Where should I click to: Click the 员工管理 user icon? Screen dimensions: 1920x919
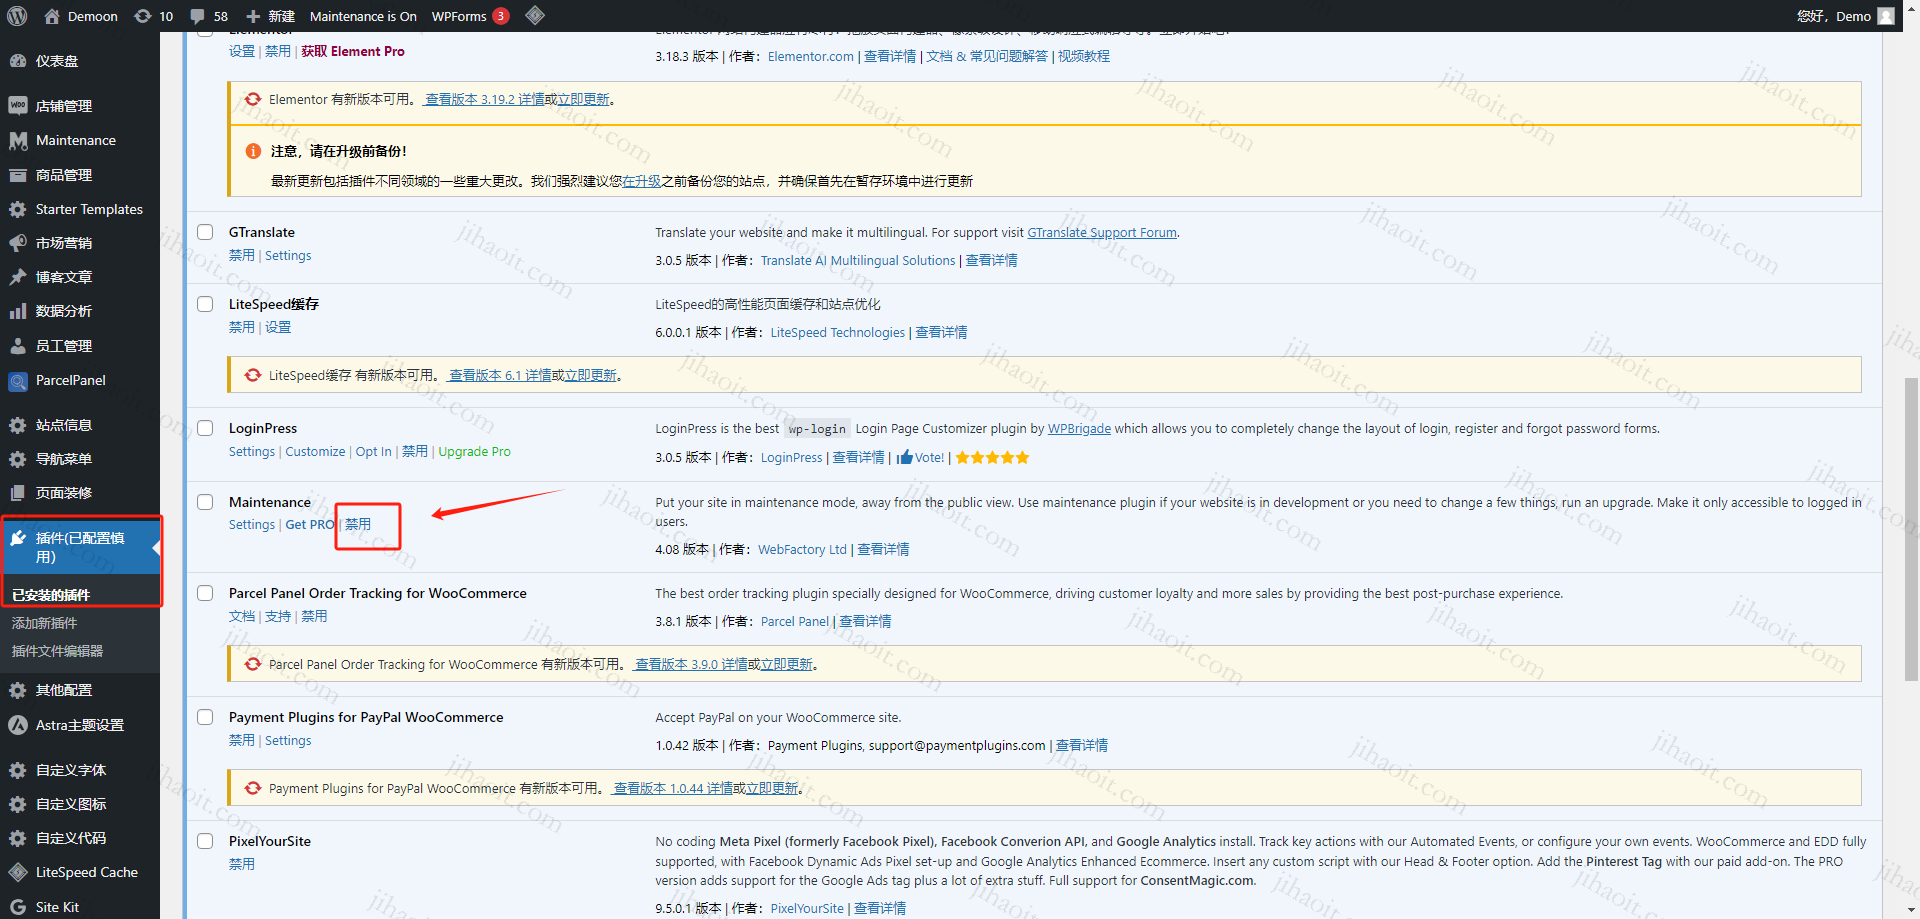[18, 346]
